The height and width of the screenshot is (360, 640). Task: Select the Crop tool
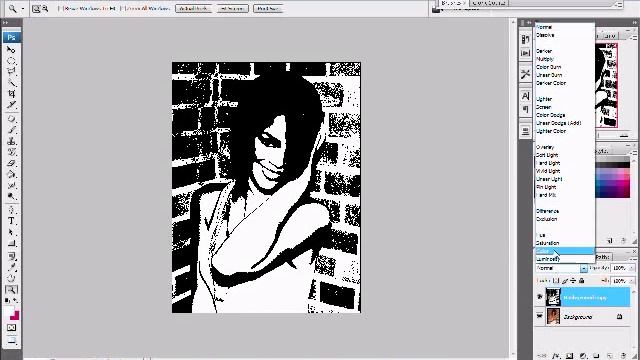(x=11, y=94)
